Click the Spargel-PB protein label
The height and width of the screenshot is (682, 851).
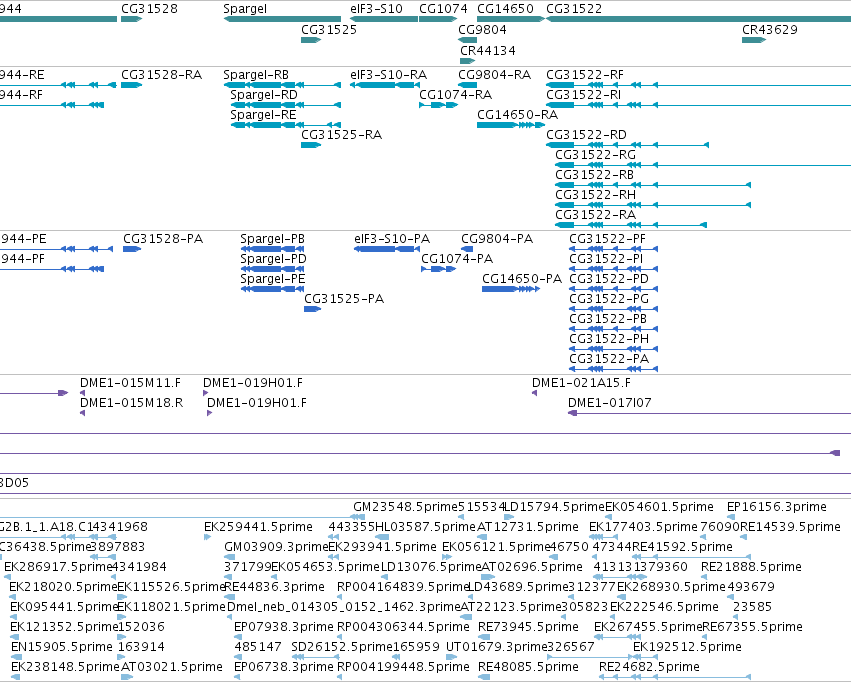[272, 239]
